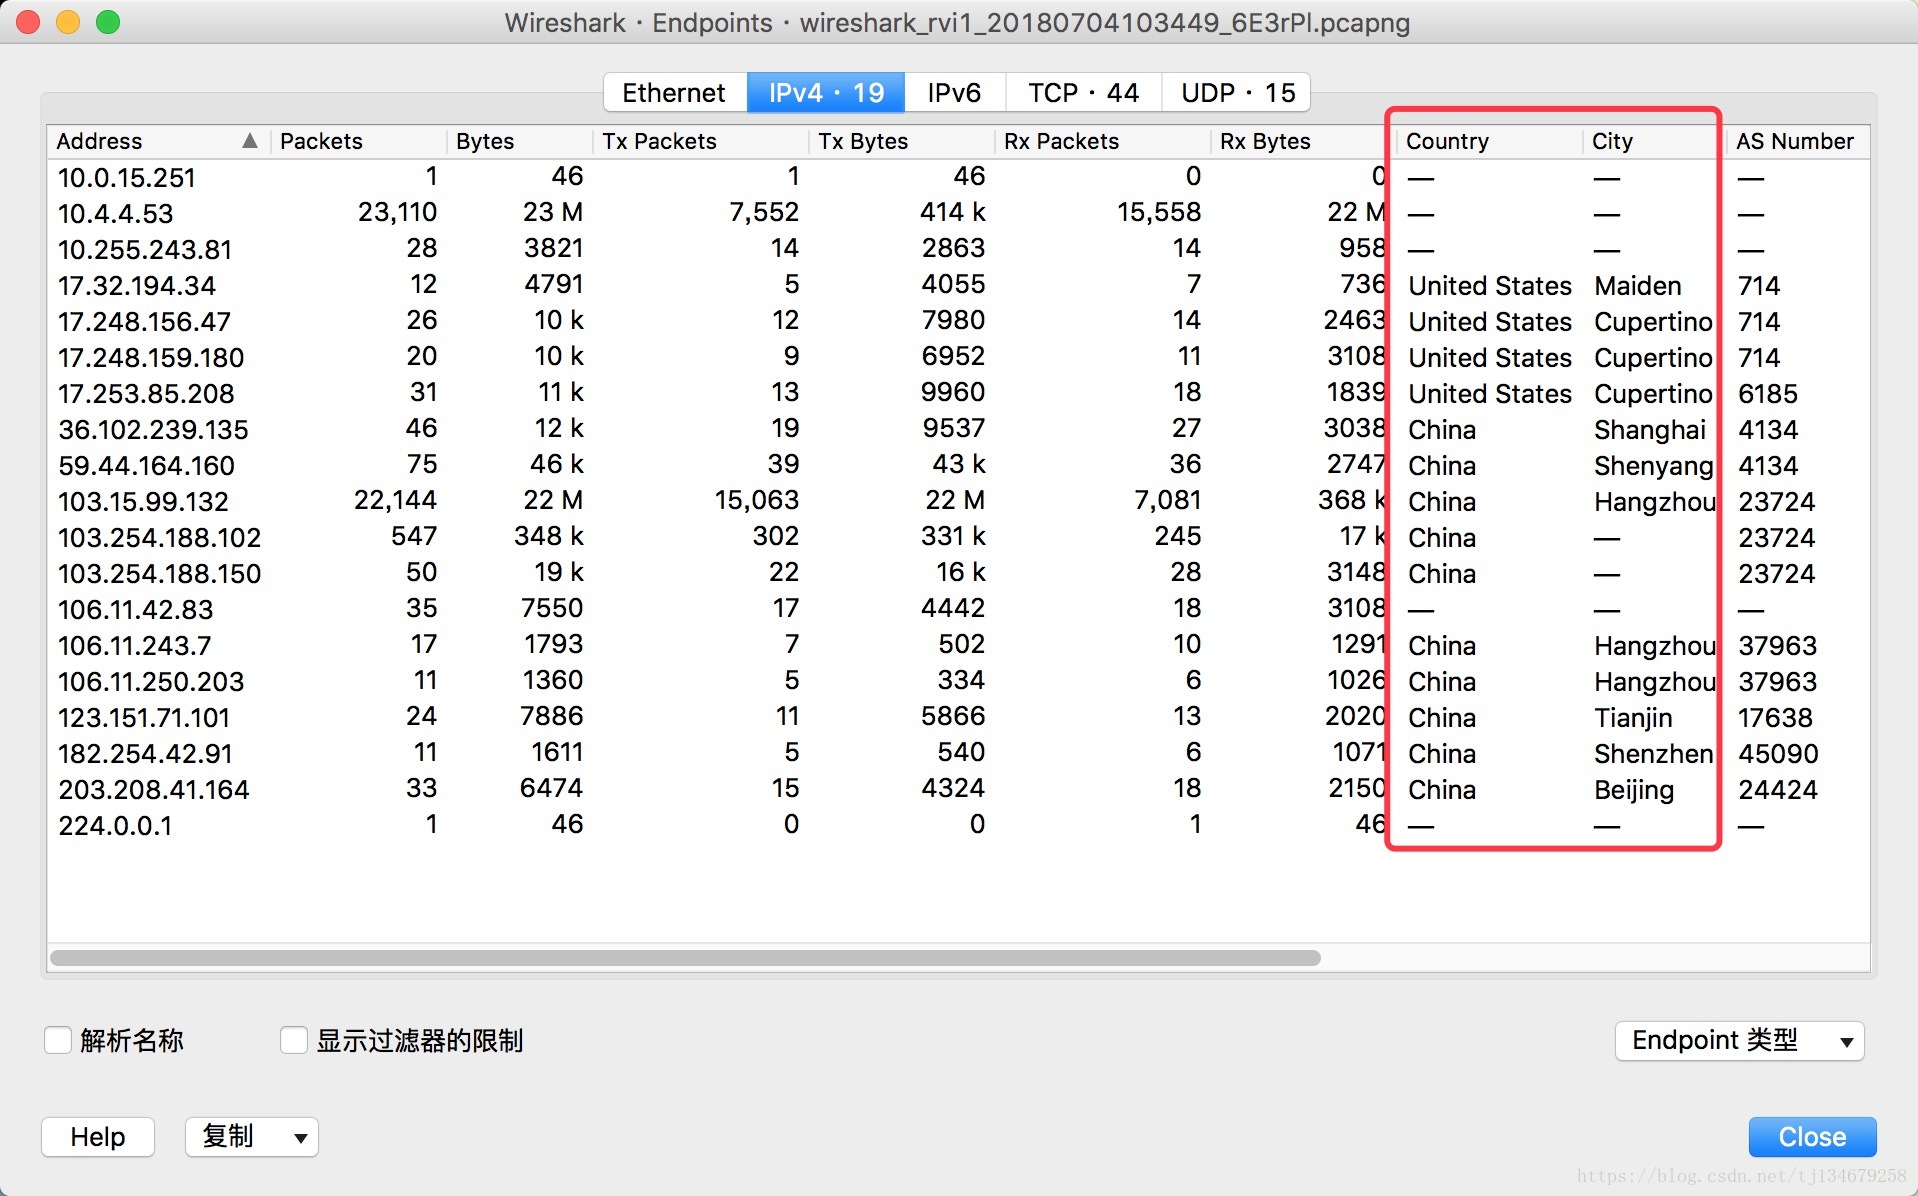Select the row for 10.0.15.251
The height and width of the screenshot is (1196, 1918).
[958, 177]
